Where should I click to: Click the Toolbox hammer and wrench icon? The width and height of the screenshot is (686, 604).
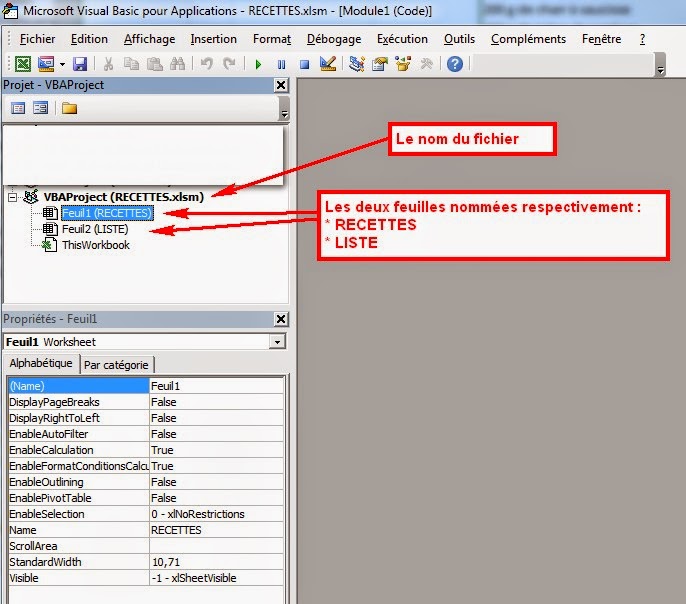426,64
